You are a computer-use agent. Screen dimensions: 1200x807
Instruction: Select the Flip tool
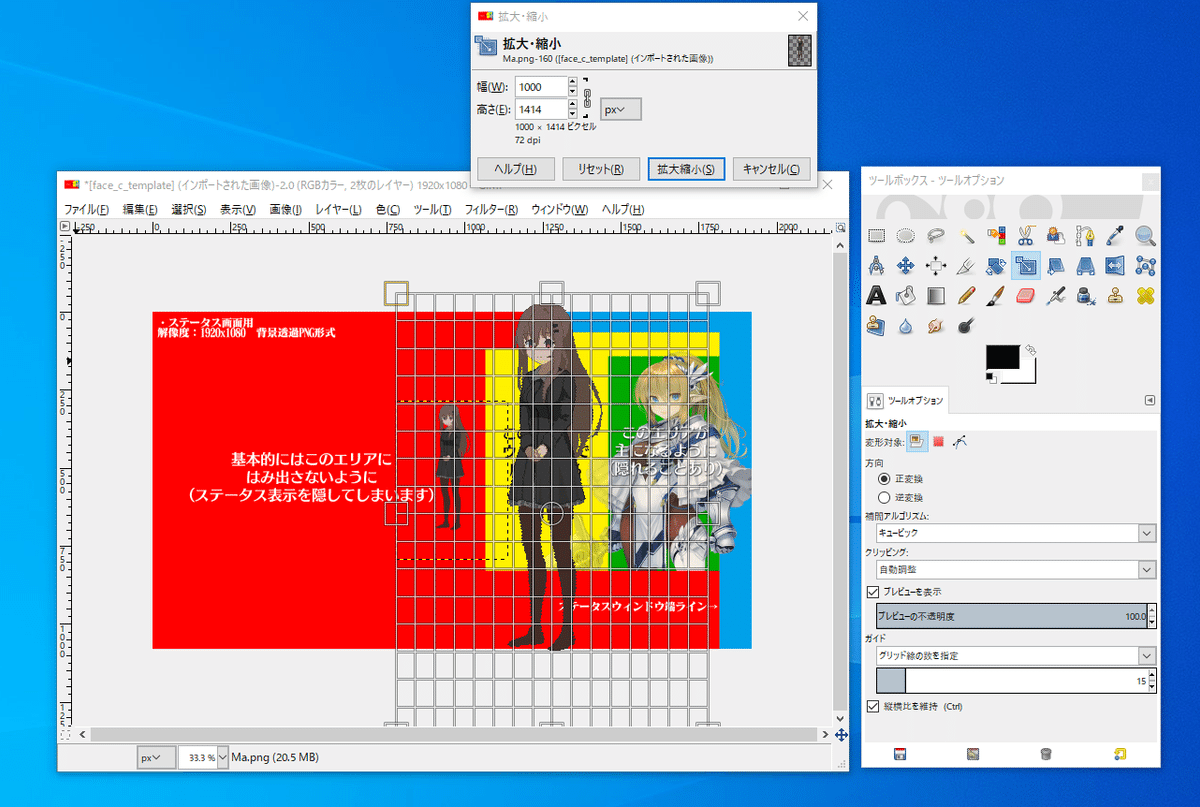tap(1116, 266)
